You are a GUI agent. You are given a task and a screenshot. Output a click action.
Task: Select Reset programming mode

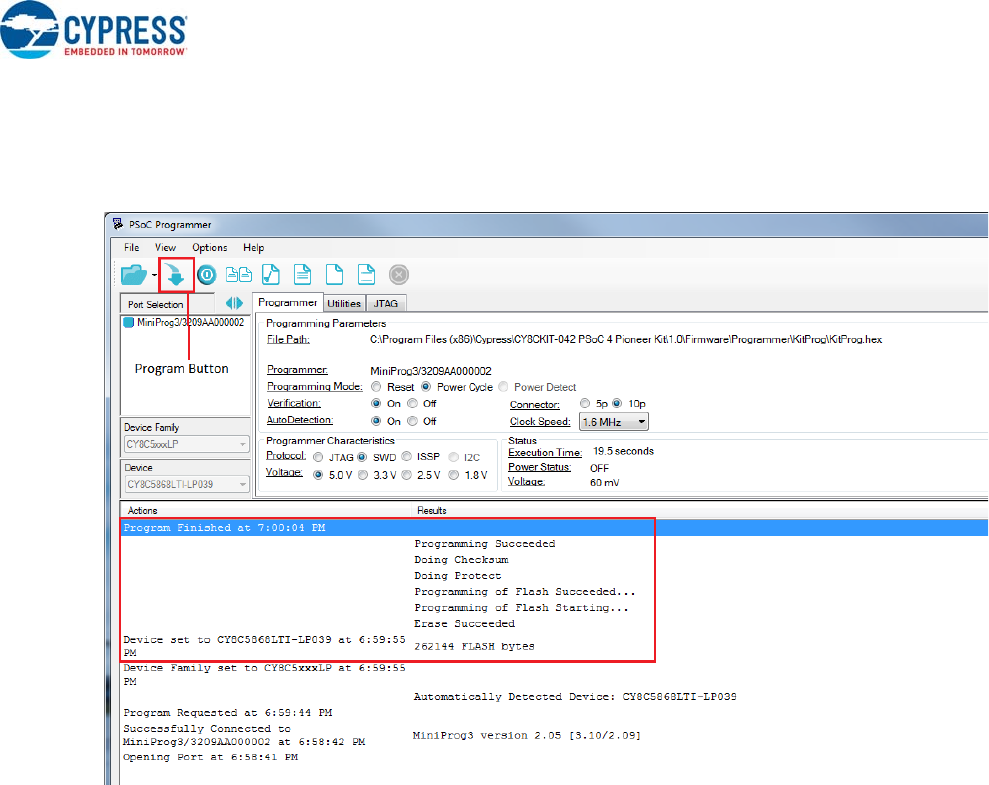(x=377, y=387)
